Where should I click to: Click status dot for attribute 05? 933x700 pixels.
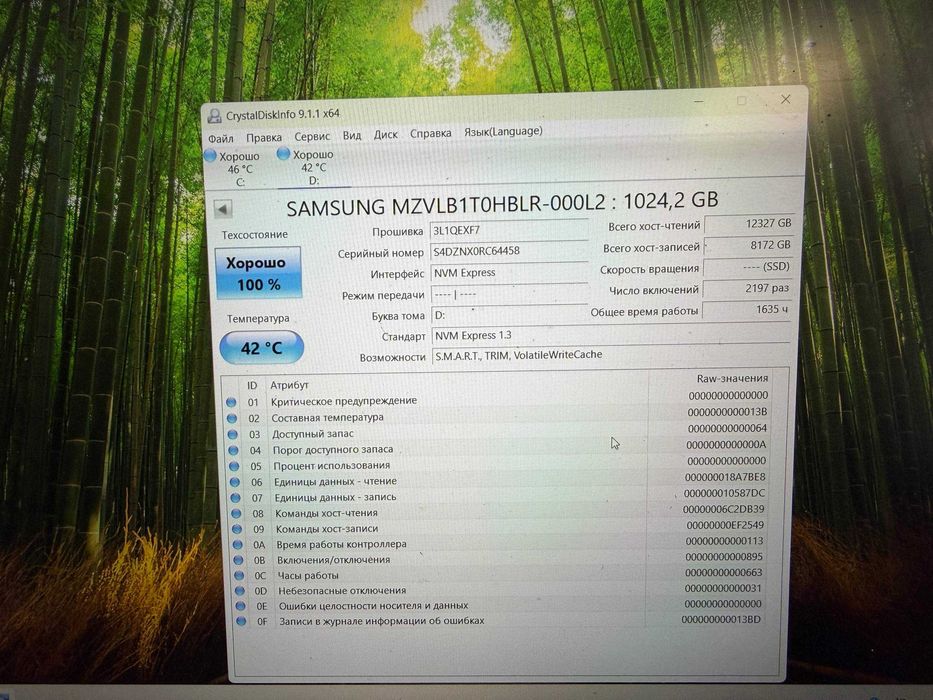coord(234,467)
